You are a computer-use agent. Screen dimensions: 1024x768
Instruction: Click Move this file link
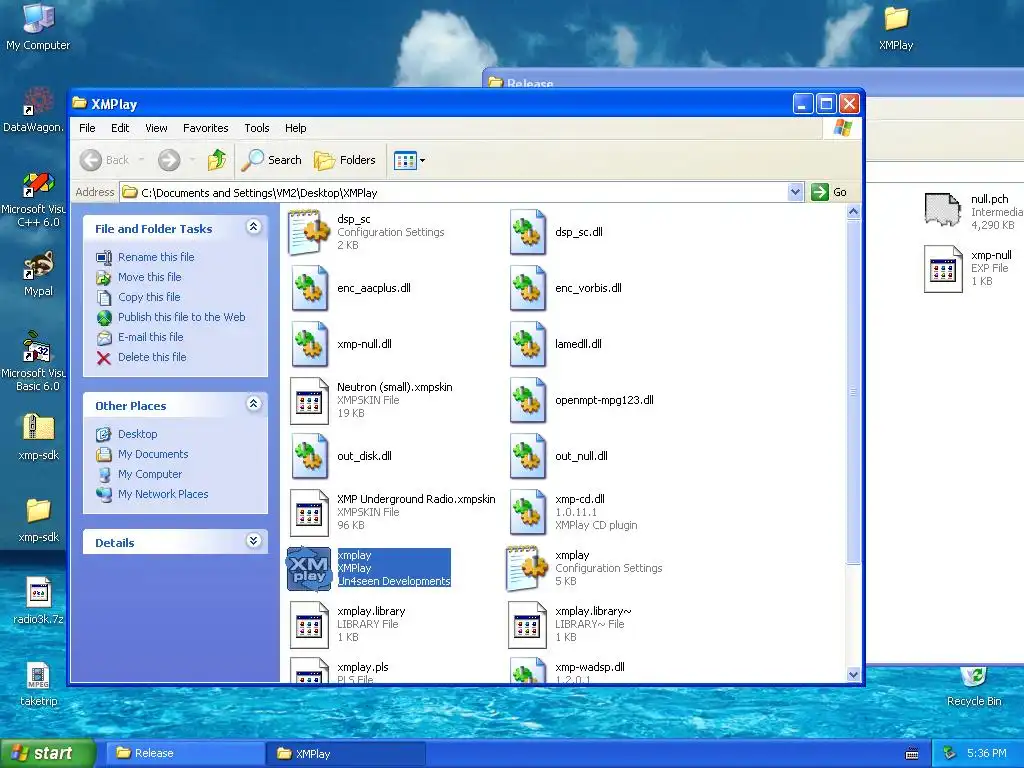coord(150,278)
